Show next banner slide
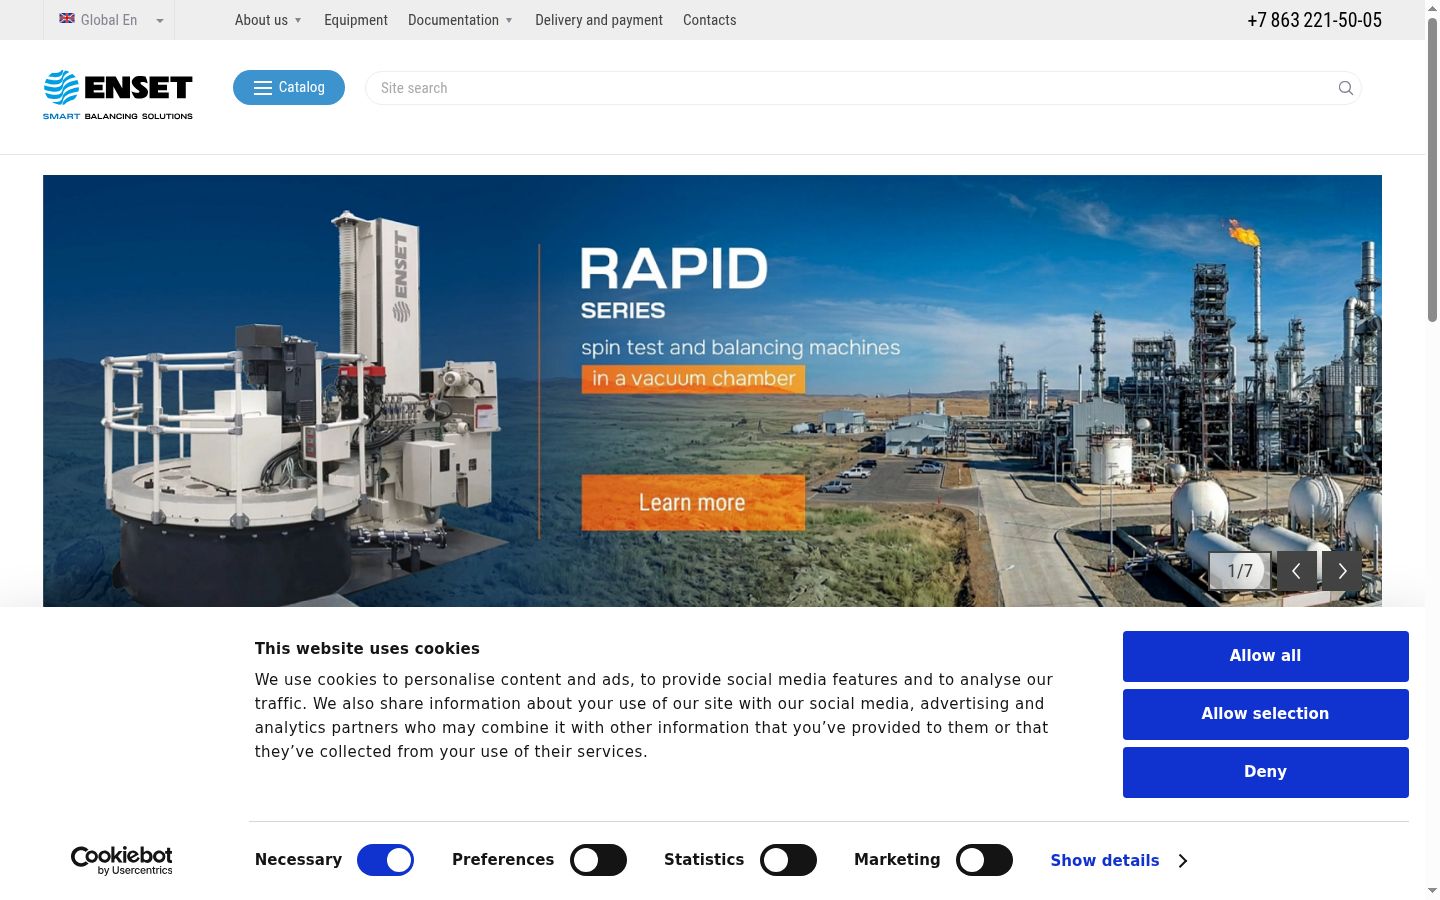 [x=1342, y=571]
